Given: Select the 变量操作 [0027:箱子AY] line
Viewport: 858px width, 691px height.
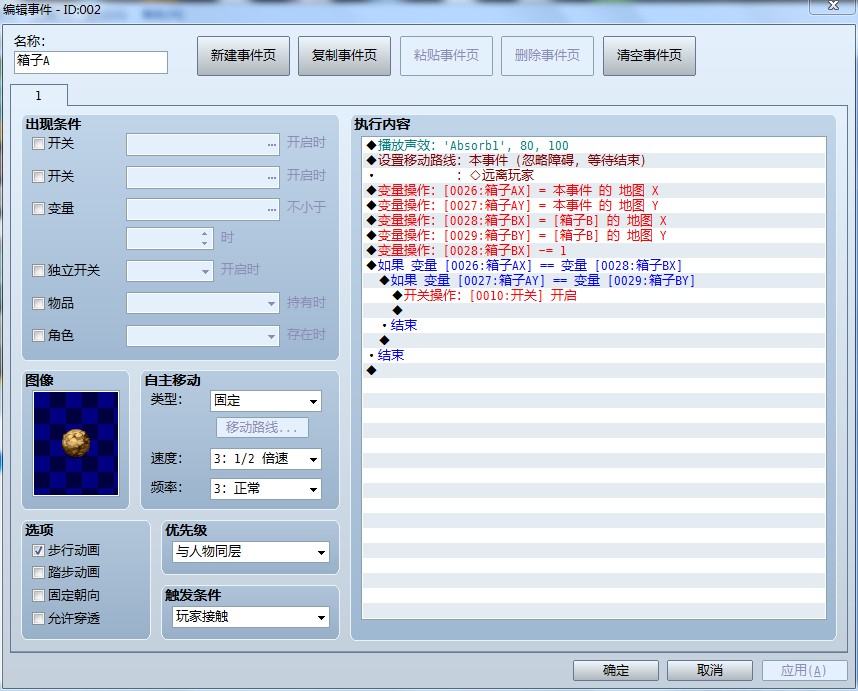Looking at the screenshot, I should 594,205.
